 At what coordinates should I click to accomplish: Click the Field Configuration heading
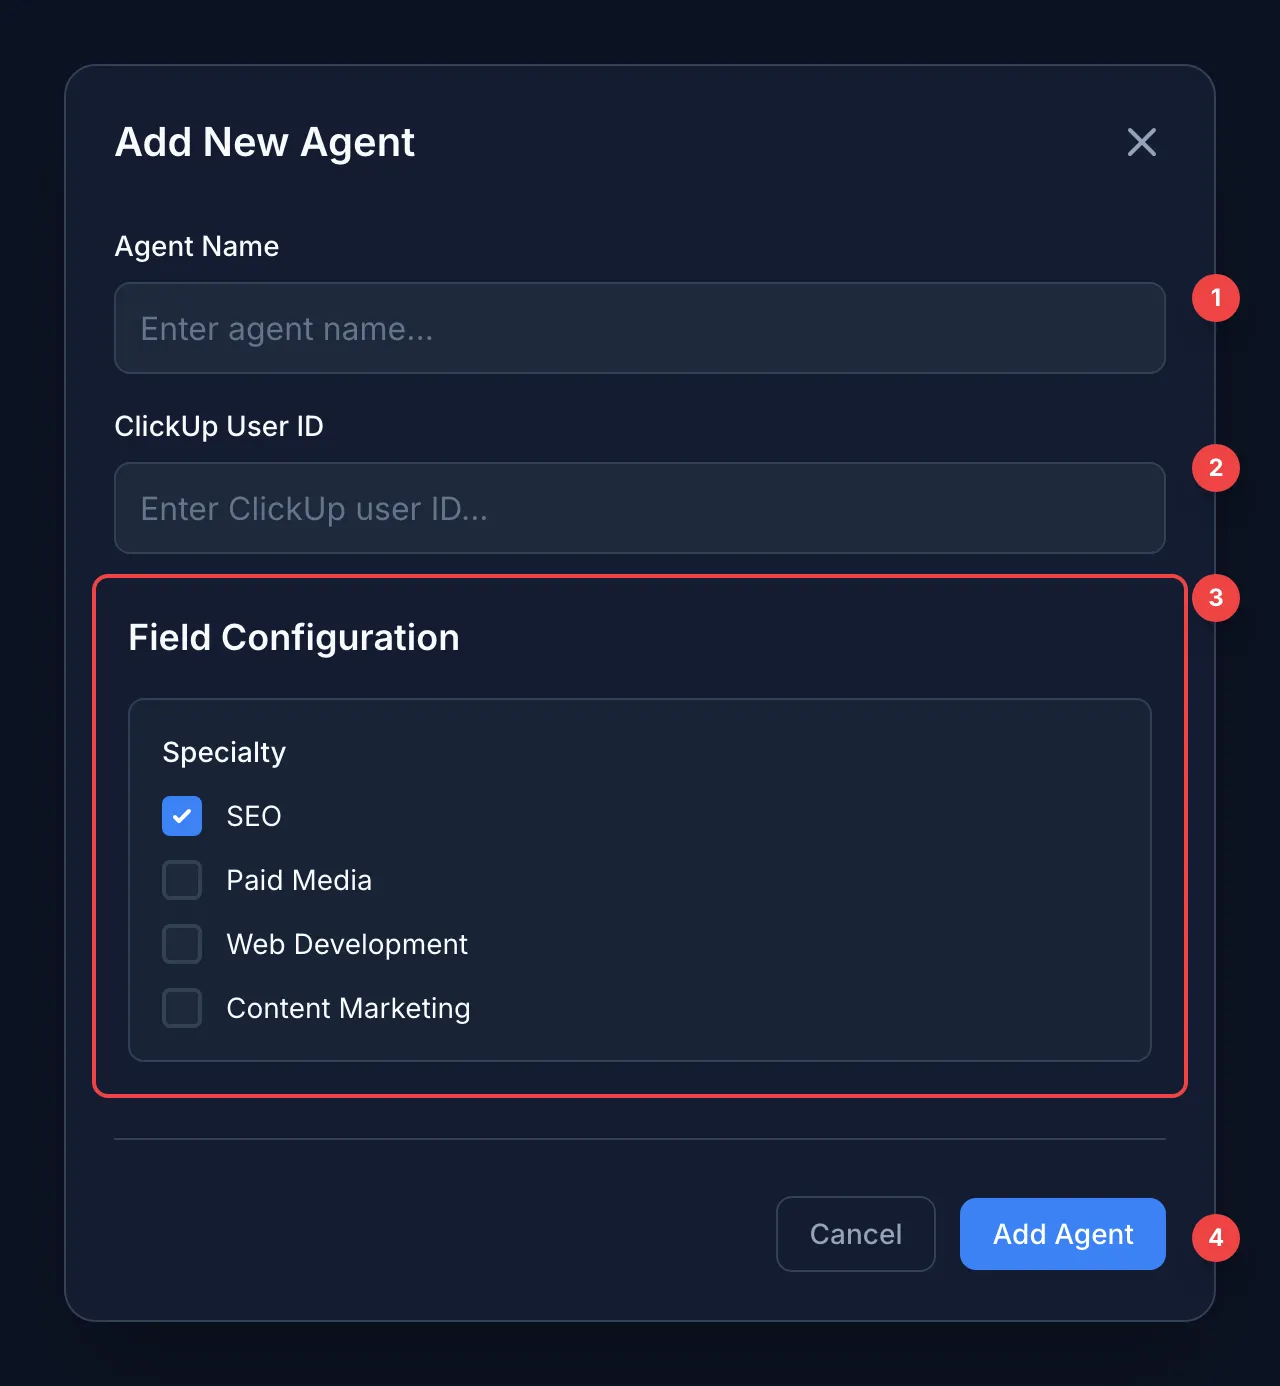(x=293, y=637)
